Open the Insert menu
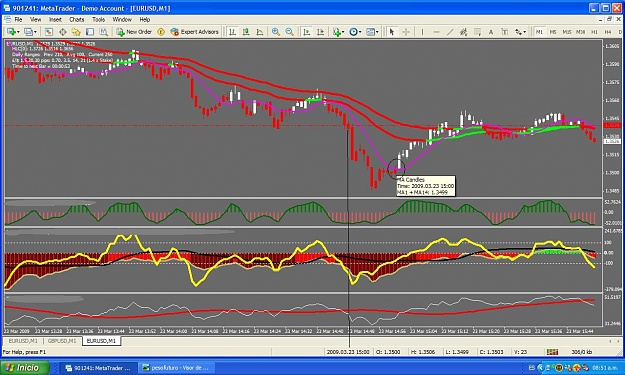Image resolution: width=625 pixels, height=375 pixels. tap(55, 20)
